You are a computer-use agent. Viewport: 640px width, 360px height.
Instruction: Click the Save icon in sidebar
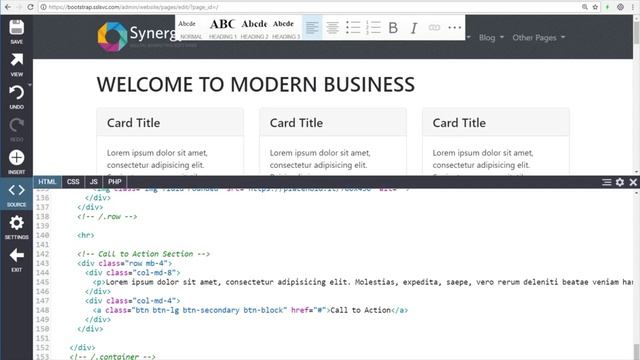[16, 32]
